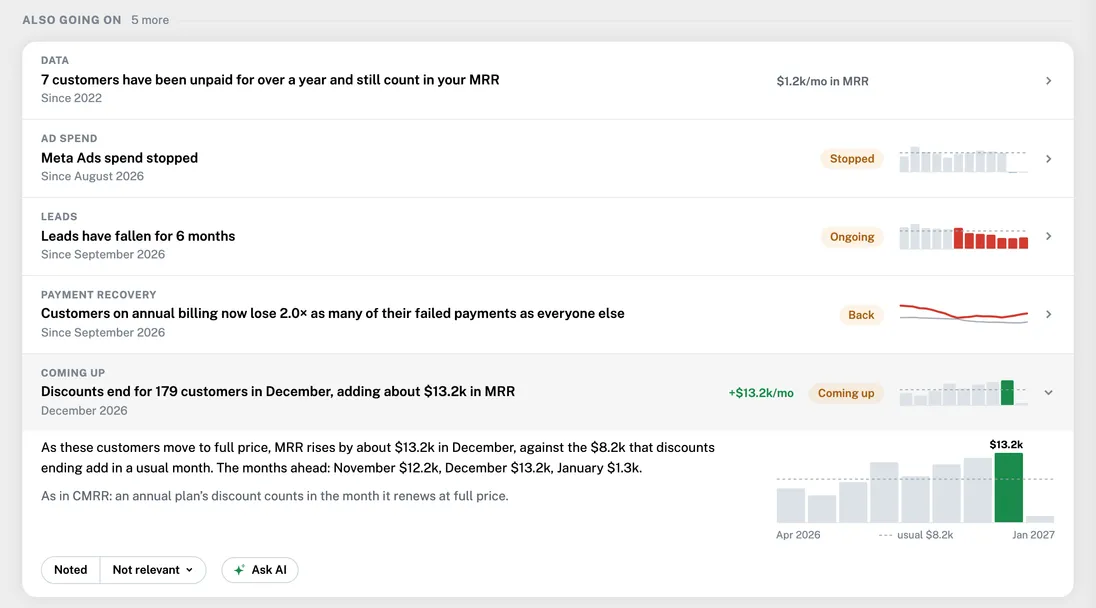Viewport: 1096px width, 608px height.
Task: Open the Leads red bar sparkline
Action: pyautogui.click(x=963, y=237)
